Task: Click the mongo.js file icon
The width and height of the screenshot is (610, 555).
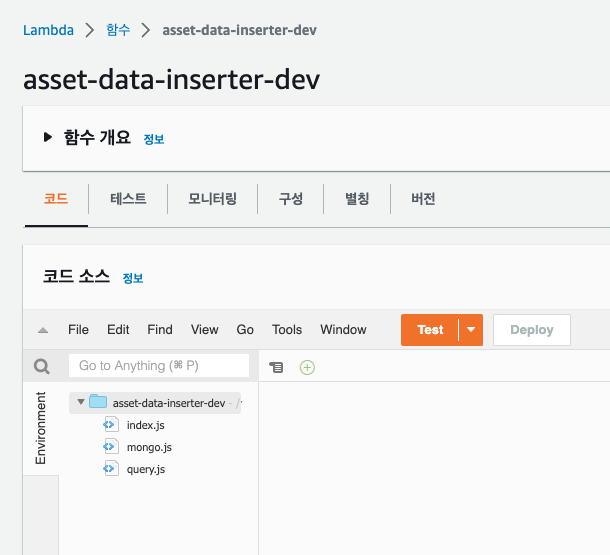Action: (111, 447)
